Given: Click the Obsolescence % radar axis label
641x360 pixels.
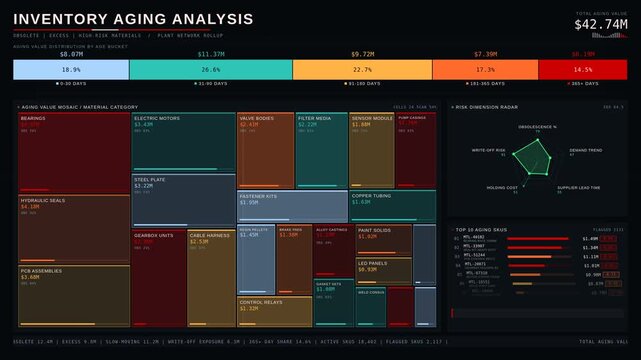Looking at the screenshot, I should coord(537,127).
